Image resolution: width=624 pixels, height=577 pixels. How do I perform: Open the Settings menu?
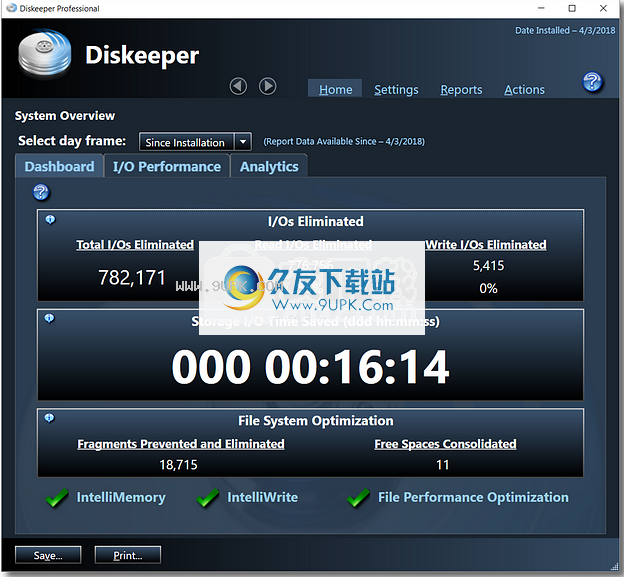(x=396, y=90)
